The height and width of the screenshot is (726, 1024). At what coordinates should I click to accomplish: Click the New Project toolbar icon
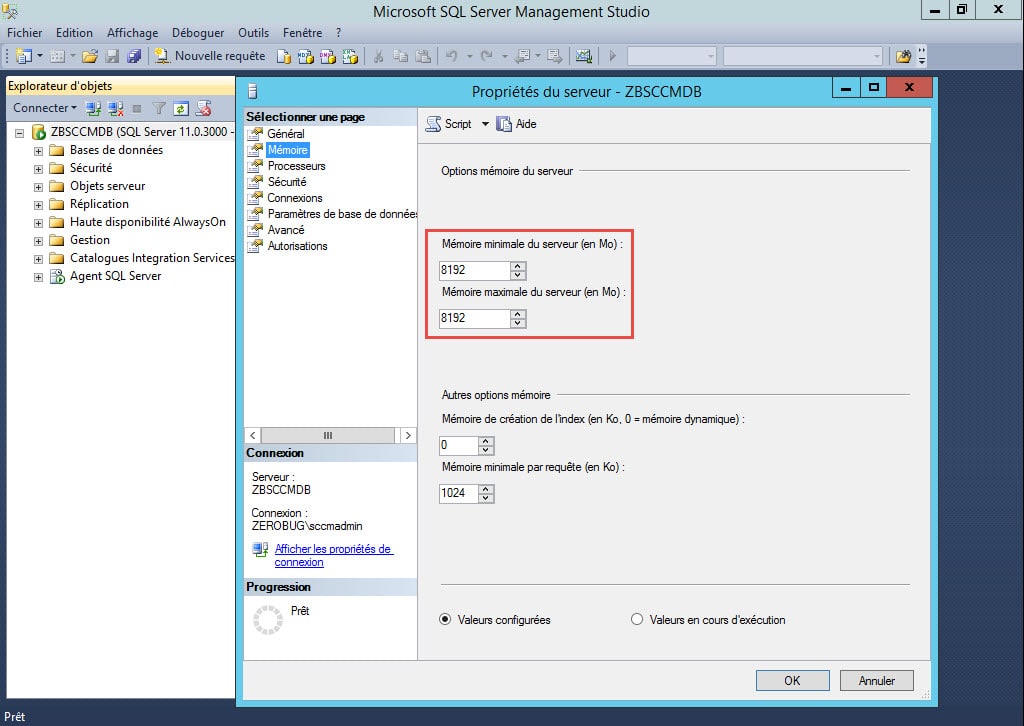[24, 56]
